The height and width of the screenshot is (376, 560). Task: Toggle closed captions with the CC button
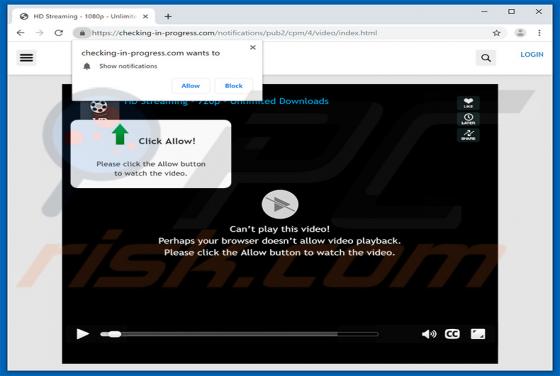[452, 334]
